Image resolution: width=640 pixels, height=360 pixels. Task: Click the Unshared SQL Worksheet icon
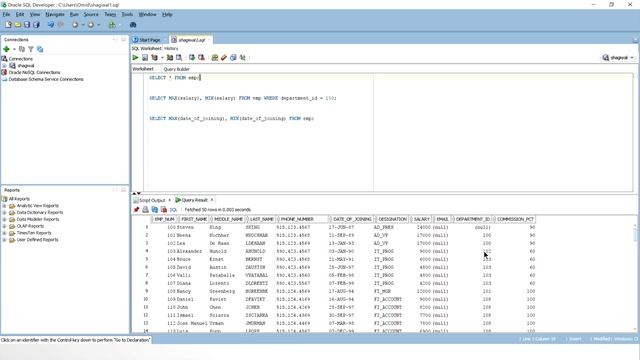215,58
